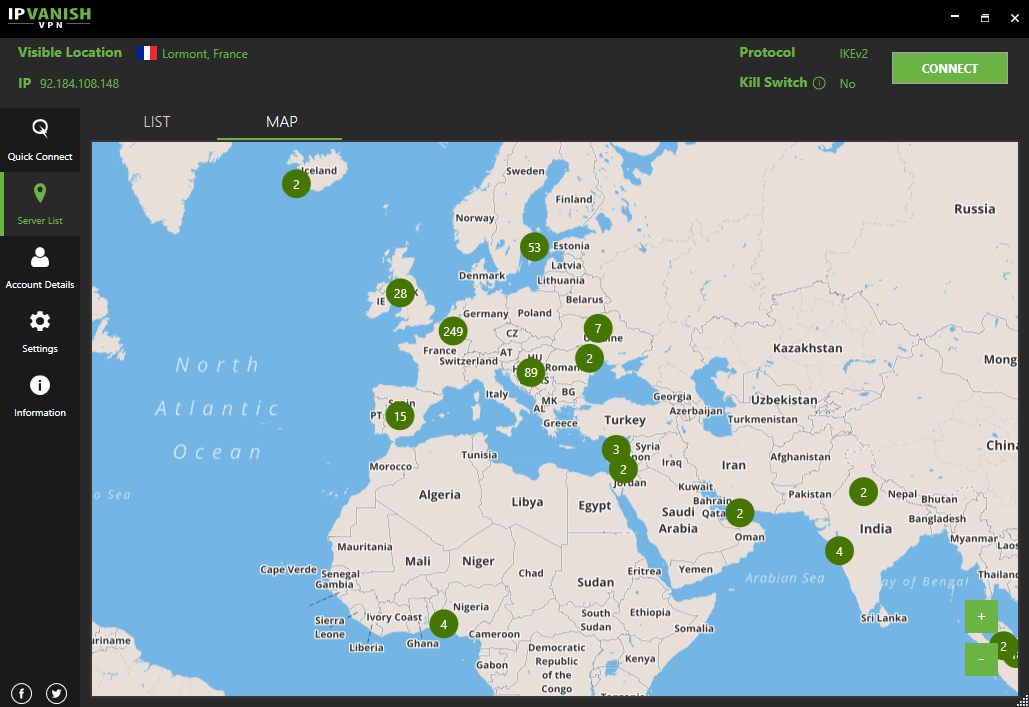Click the visible location text Lormont, France
Image resolution: width=1029 pixels, height=707 pixels.
205,54
